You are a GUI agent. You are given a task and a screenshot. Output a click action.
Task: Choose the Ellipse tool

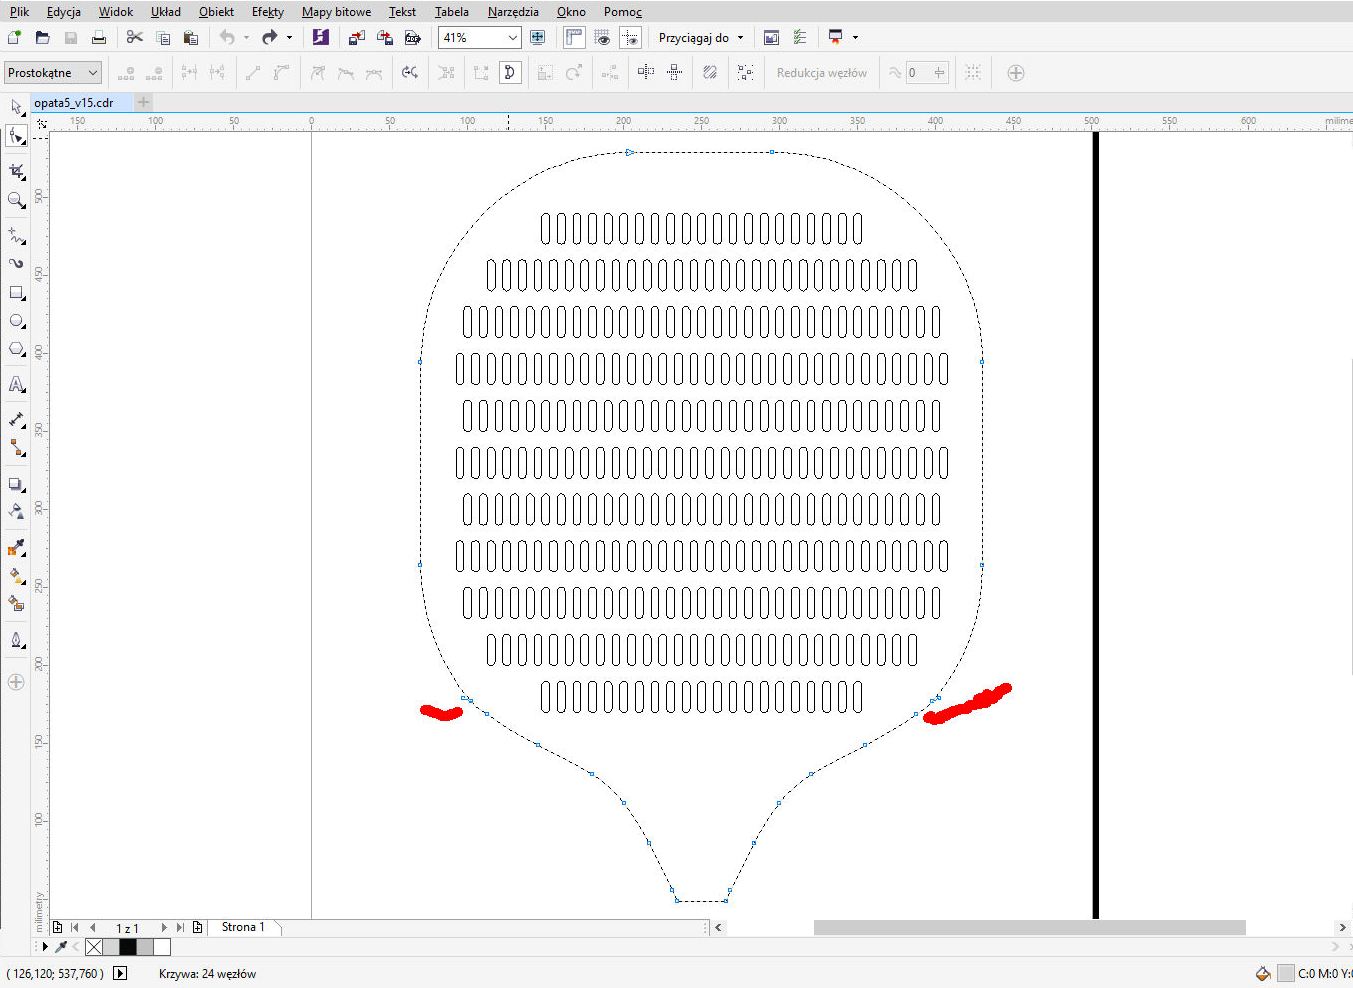pos(16,321)
